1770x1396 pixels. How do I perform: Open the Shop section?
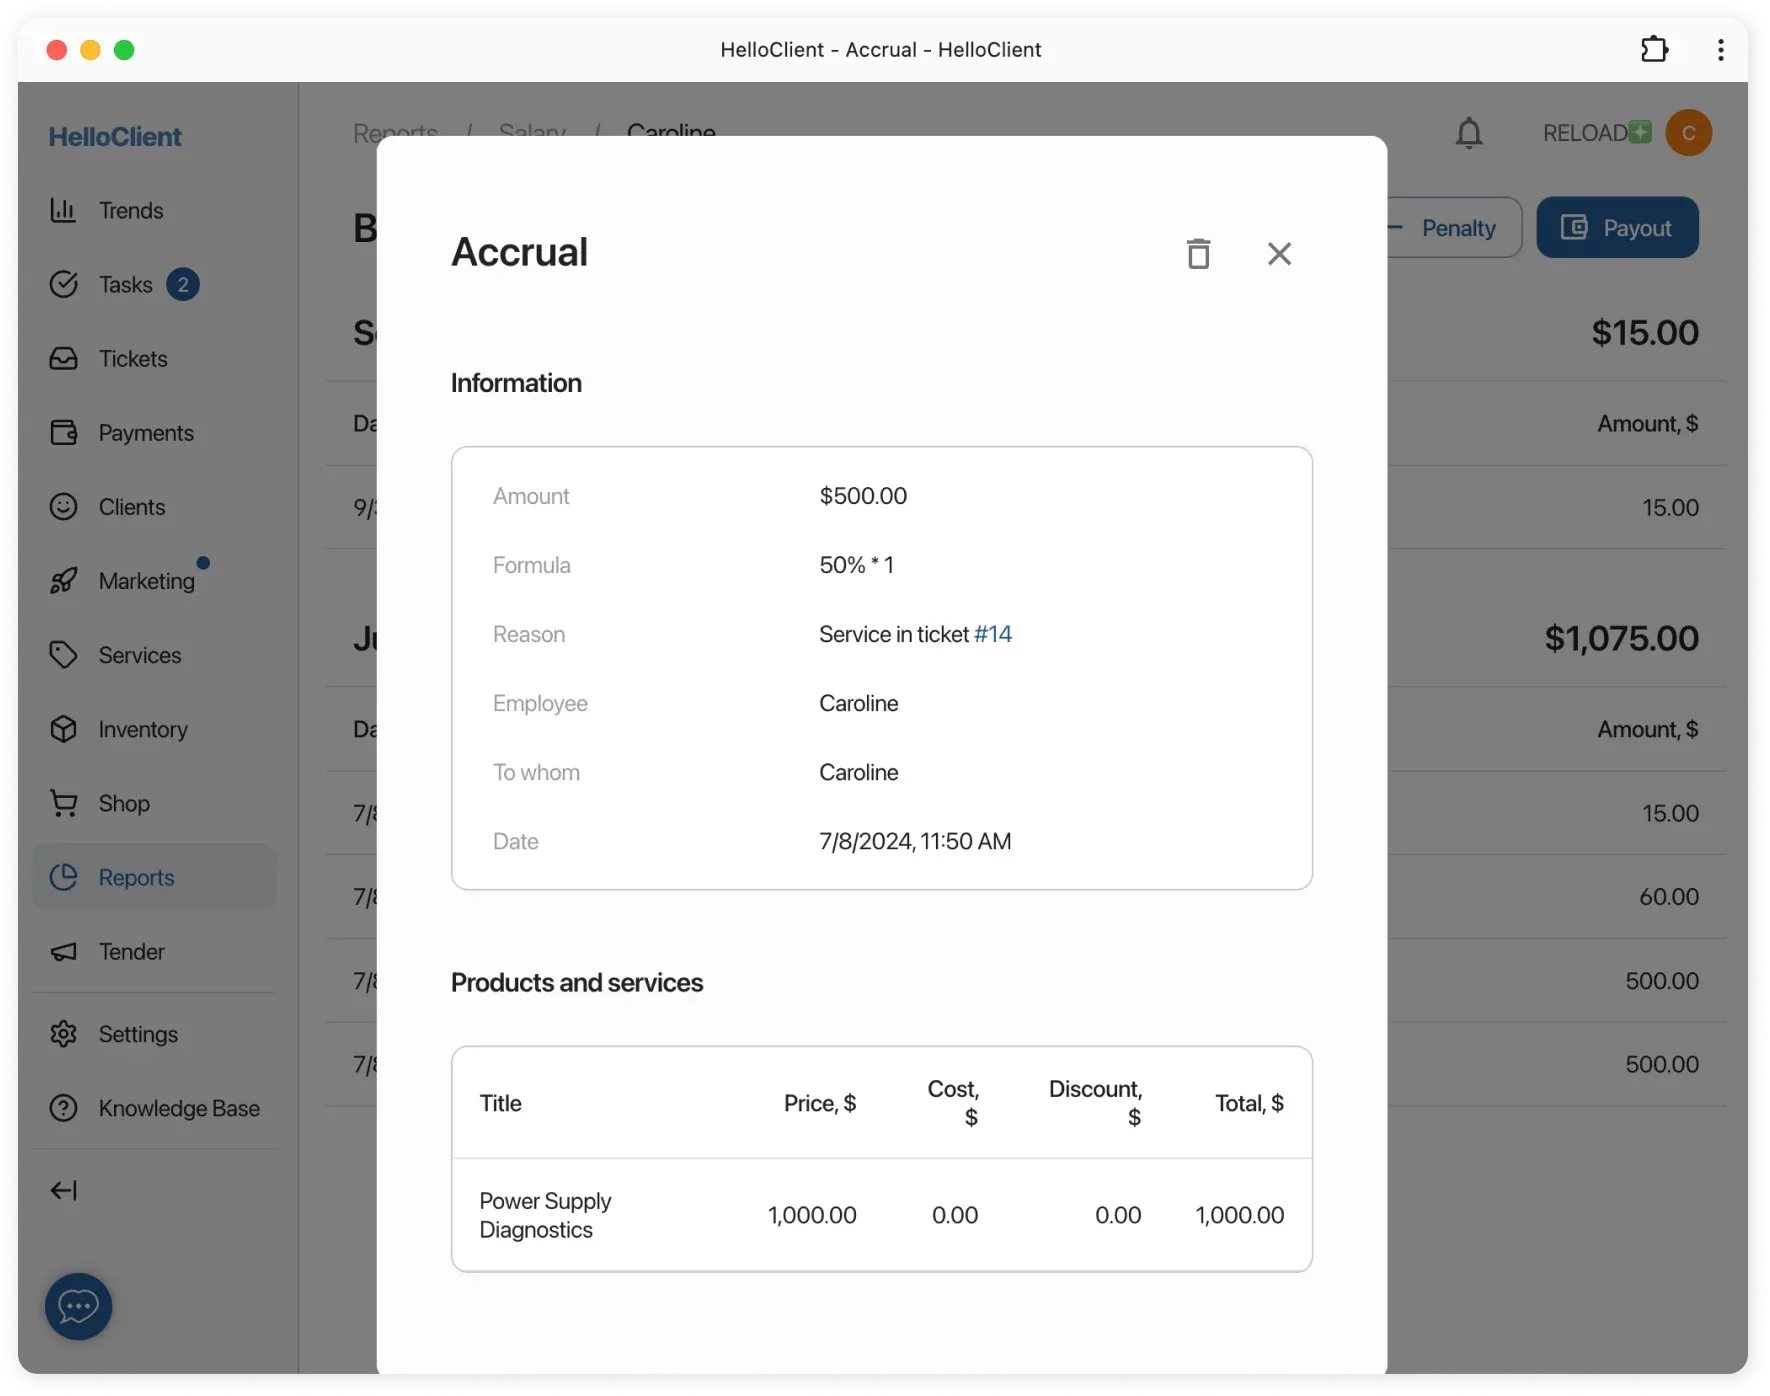tap(122, 803)
